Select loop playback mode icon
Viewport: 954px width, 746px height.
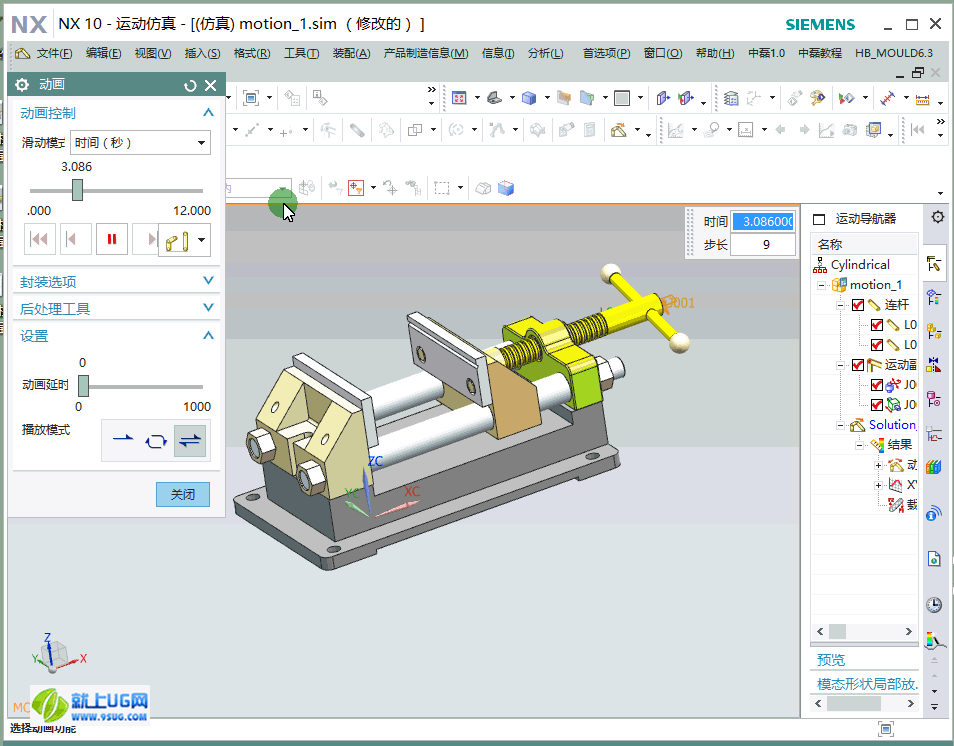click(156, 441)
